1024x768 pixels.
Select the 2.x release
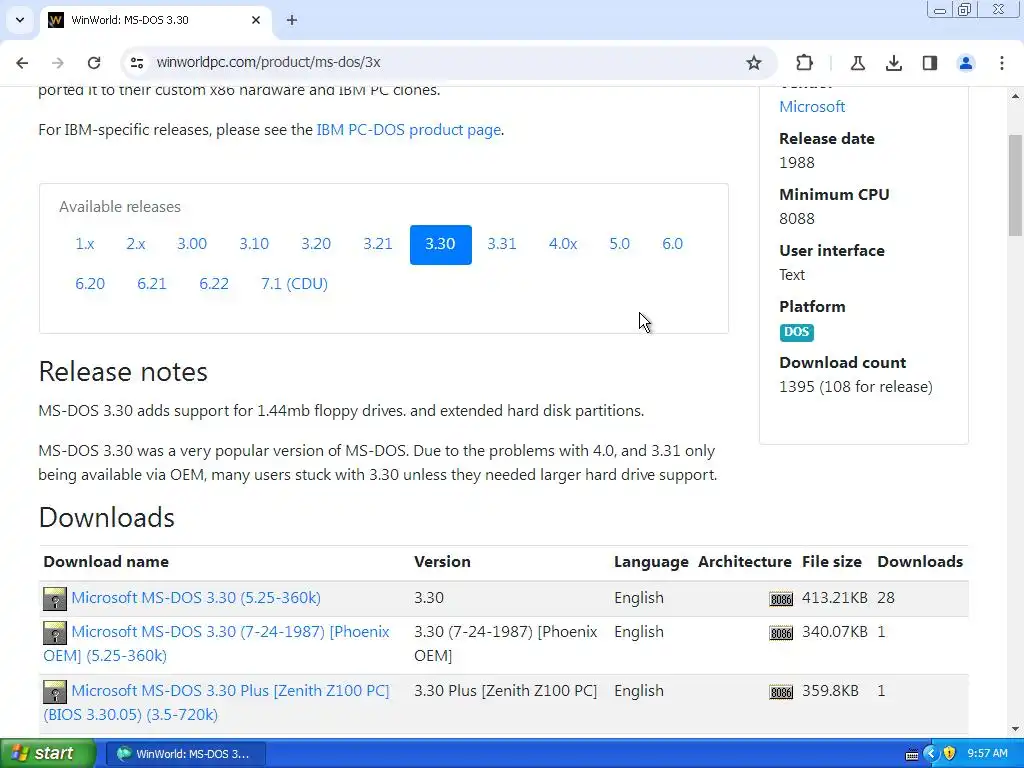pos(136,244)
